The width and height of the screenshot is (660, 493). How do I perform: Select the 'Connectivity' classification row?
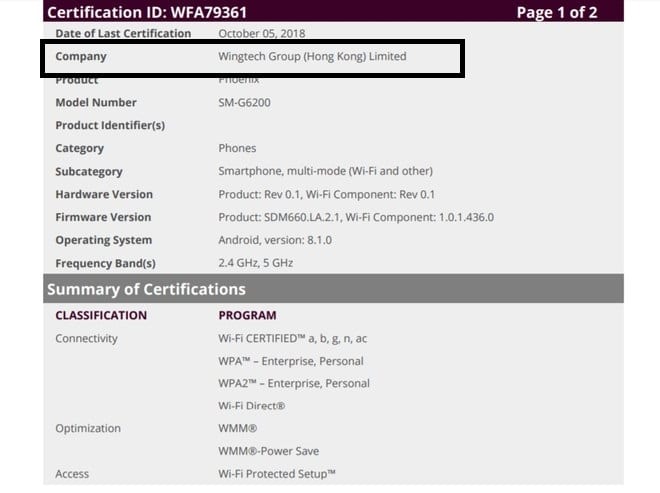click(86, 338)
